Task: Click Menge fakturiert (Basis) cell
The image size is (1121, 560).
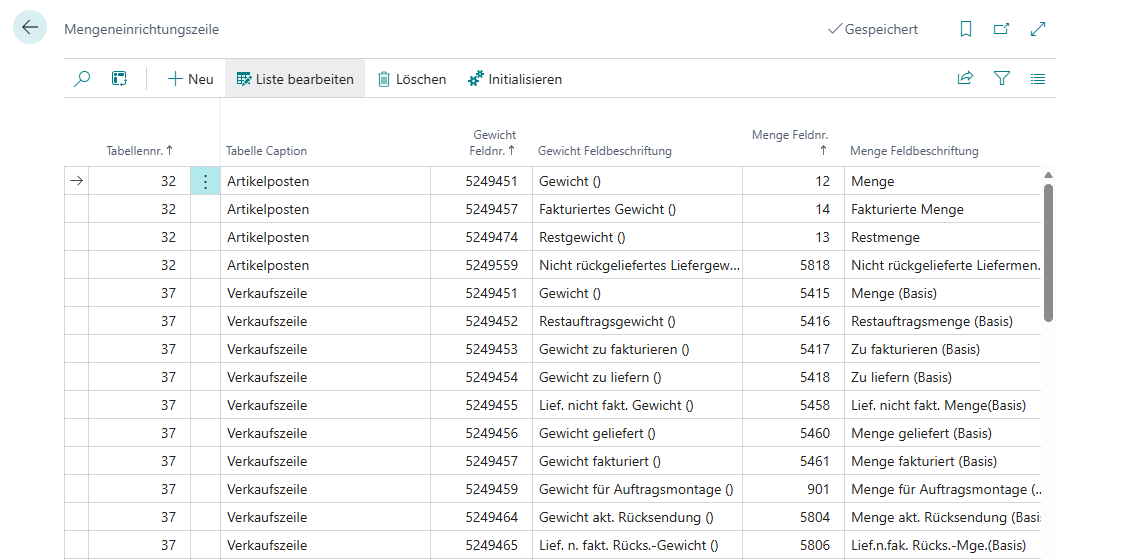Action: pyautogui.click(x=942, y=461)
